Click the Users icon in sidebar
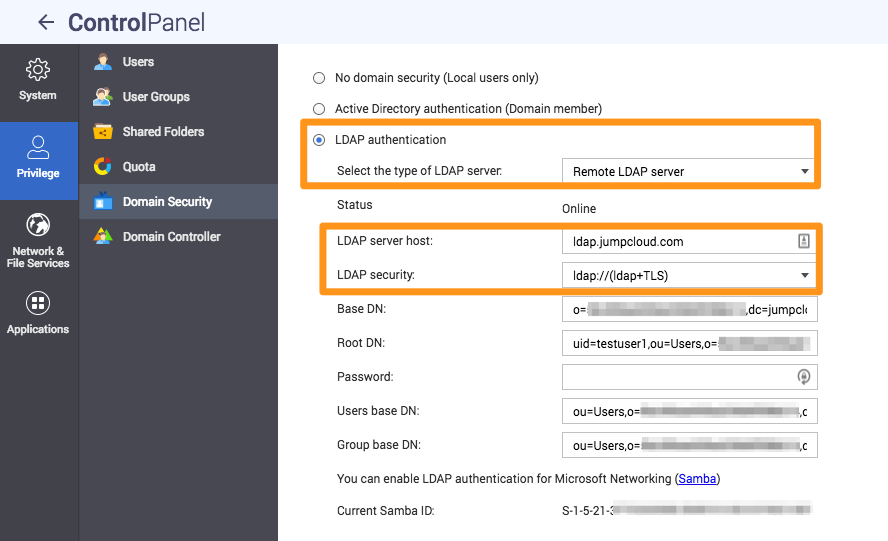 tap(103, 62)
